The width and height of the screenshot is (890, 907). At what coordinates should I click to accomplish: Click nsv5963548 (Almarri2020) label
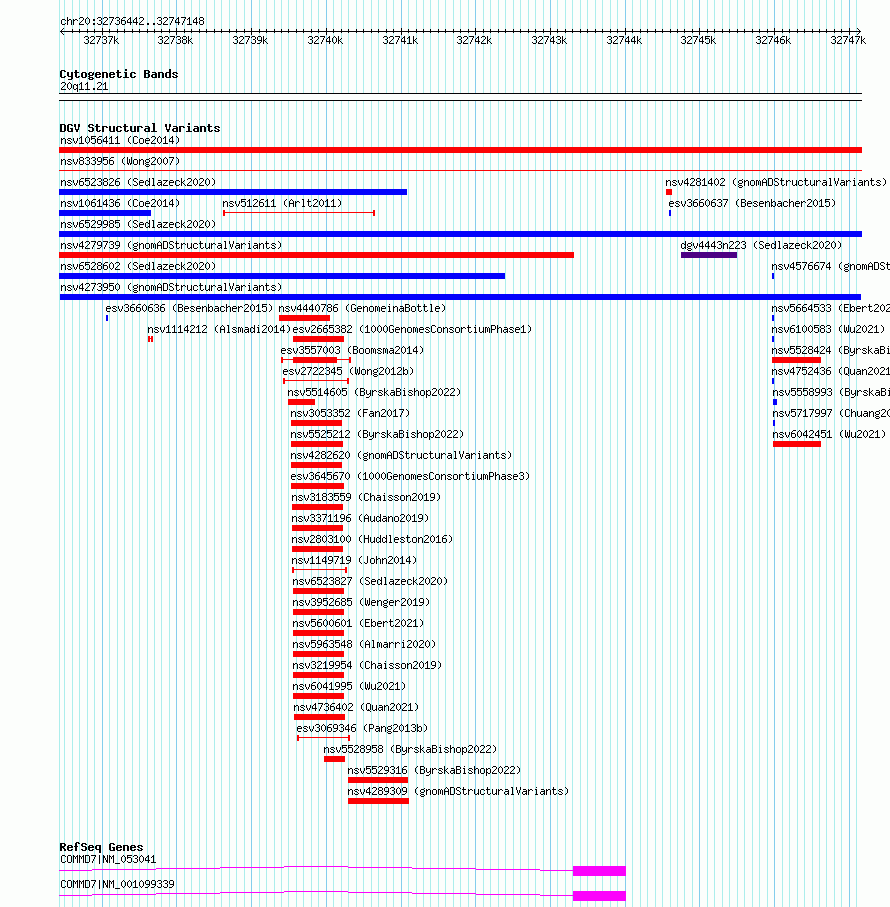coord(364,644)
